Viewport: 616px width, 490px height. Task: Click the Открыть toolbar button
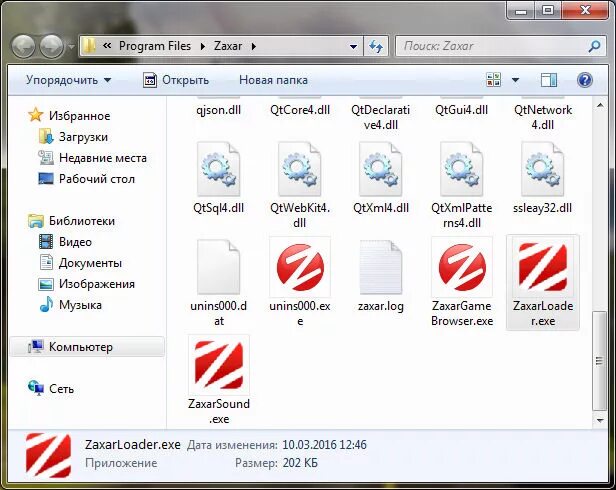(176, 80)
